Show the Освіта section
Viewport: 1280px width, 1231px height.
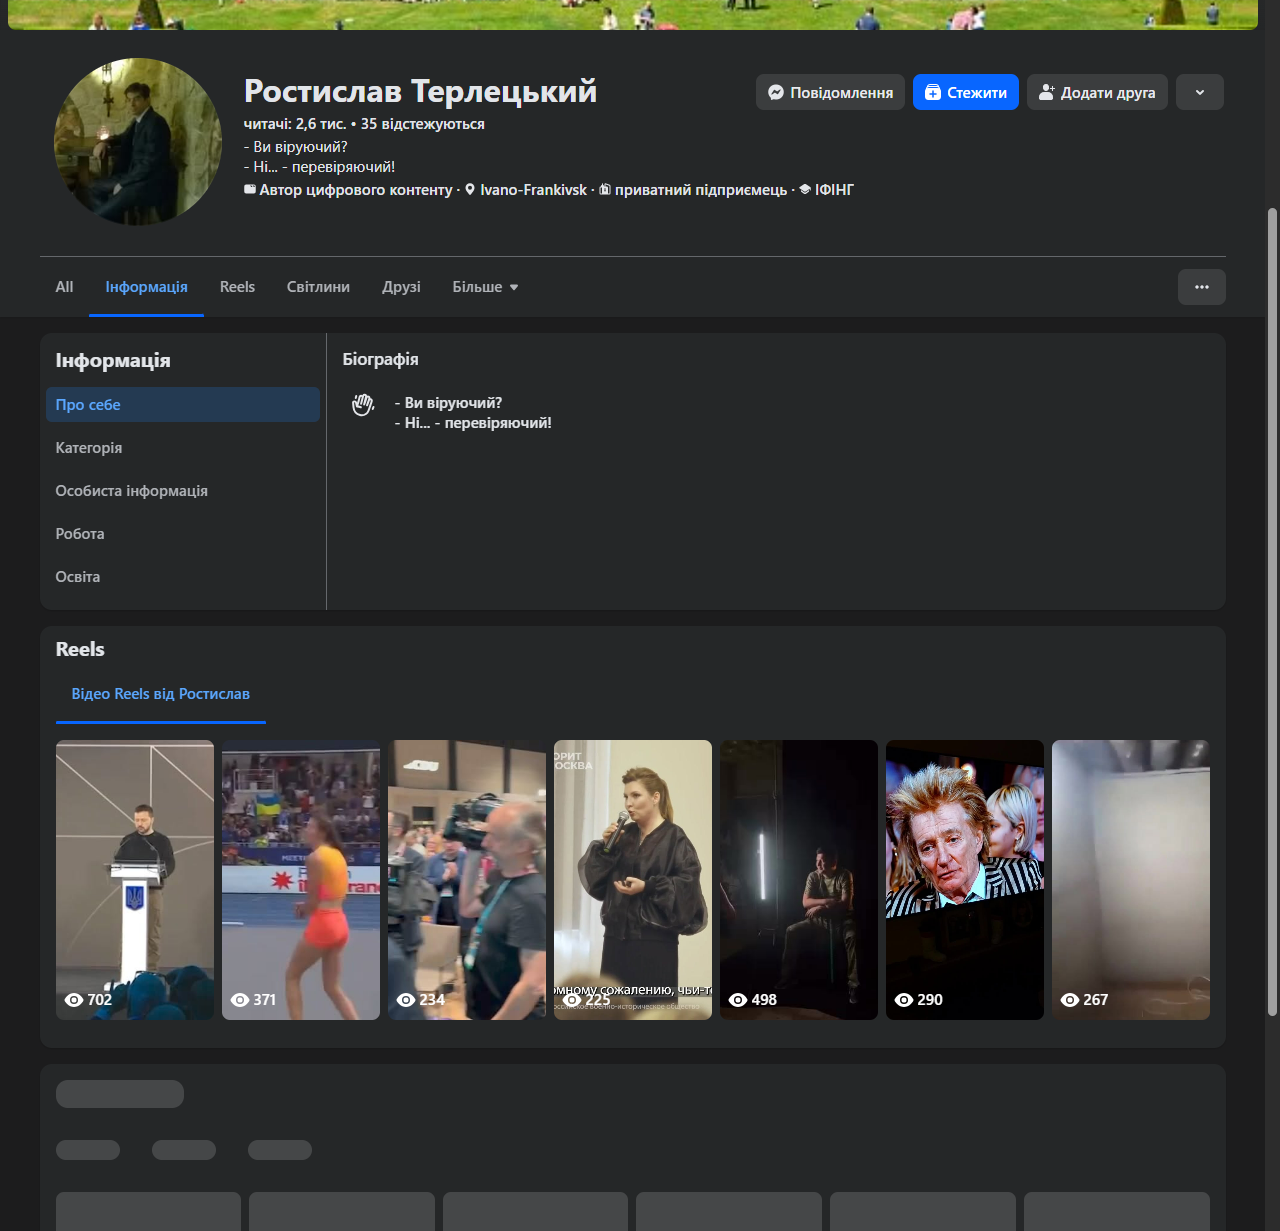click(x=183, y=577)
